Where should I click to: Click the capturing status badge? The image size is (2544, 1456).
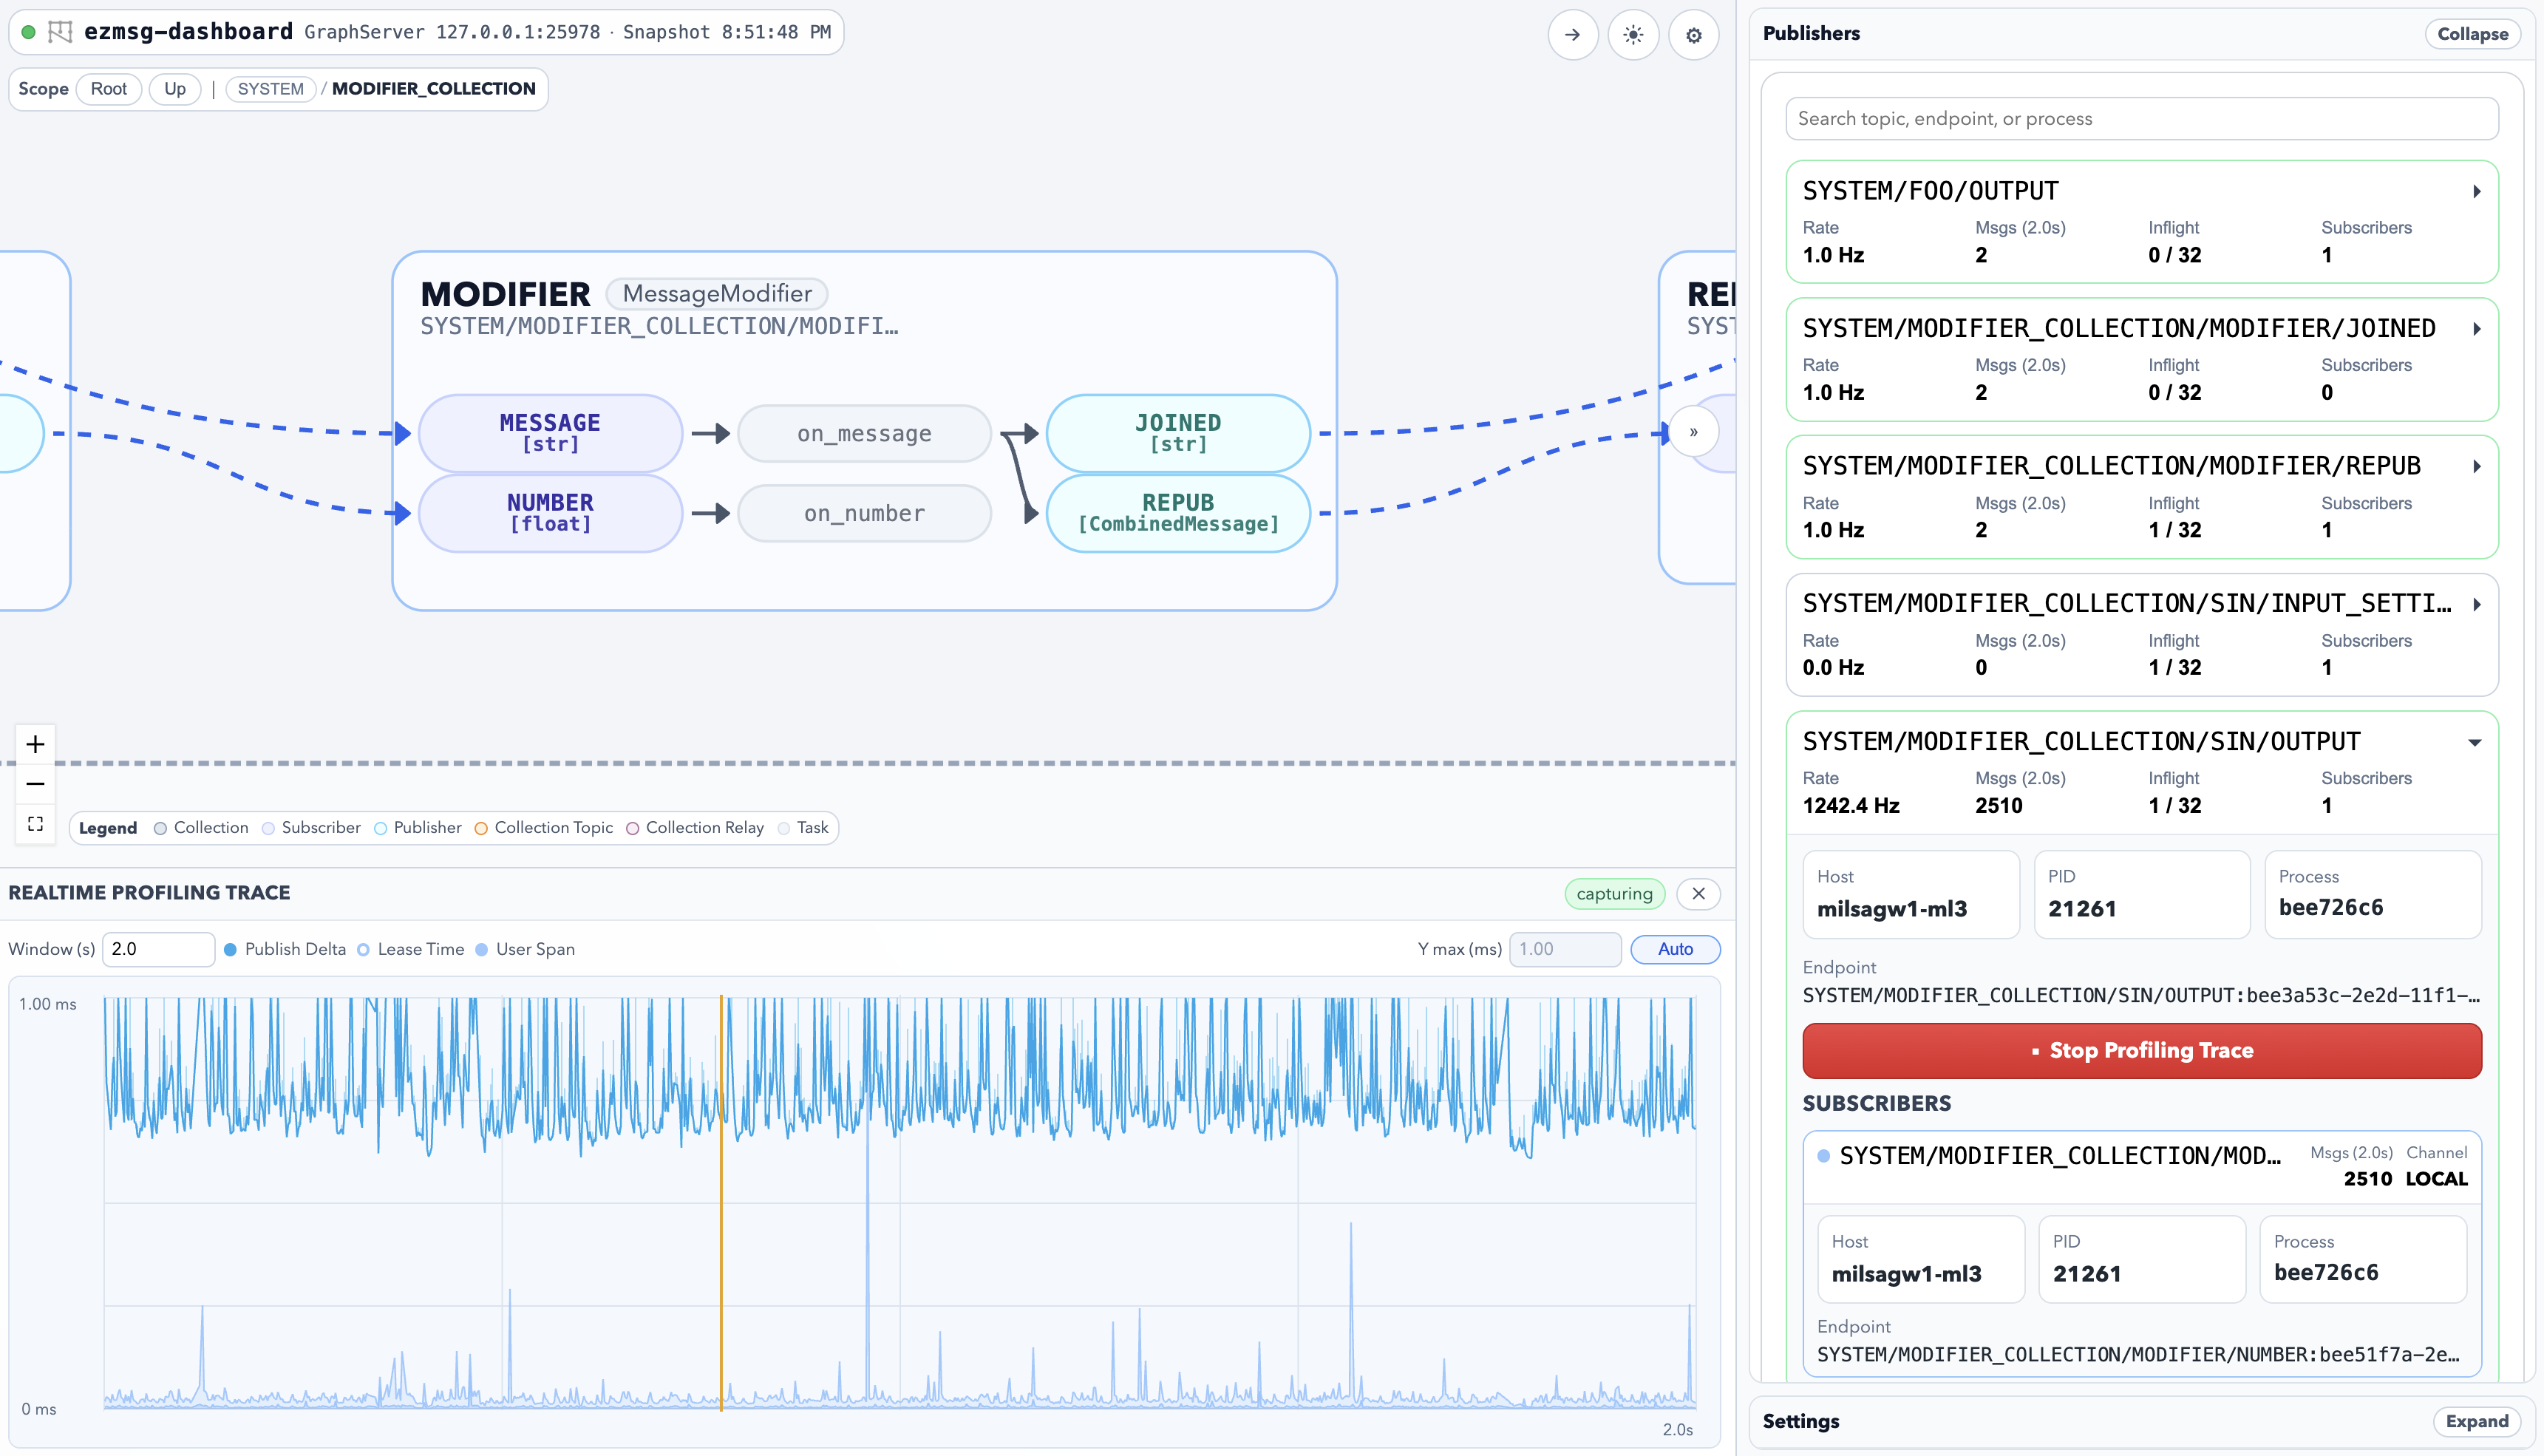(1614, 893)
